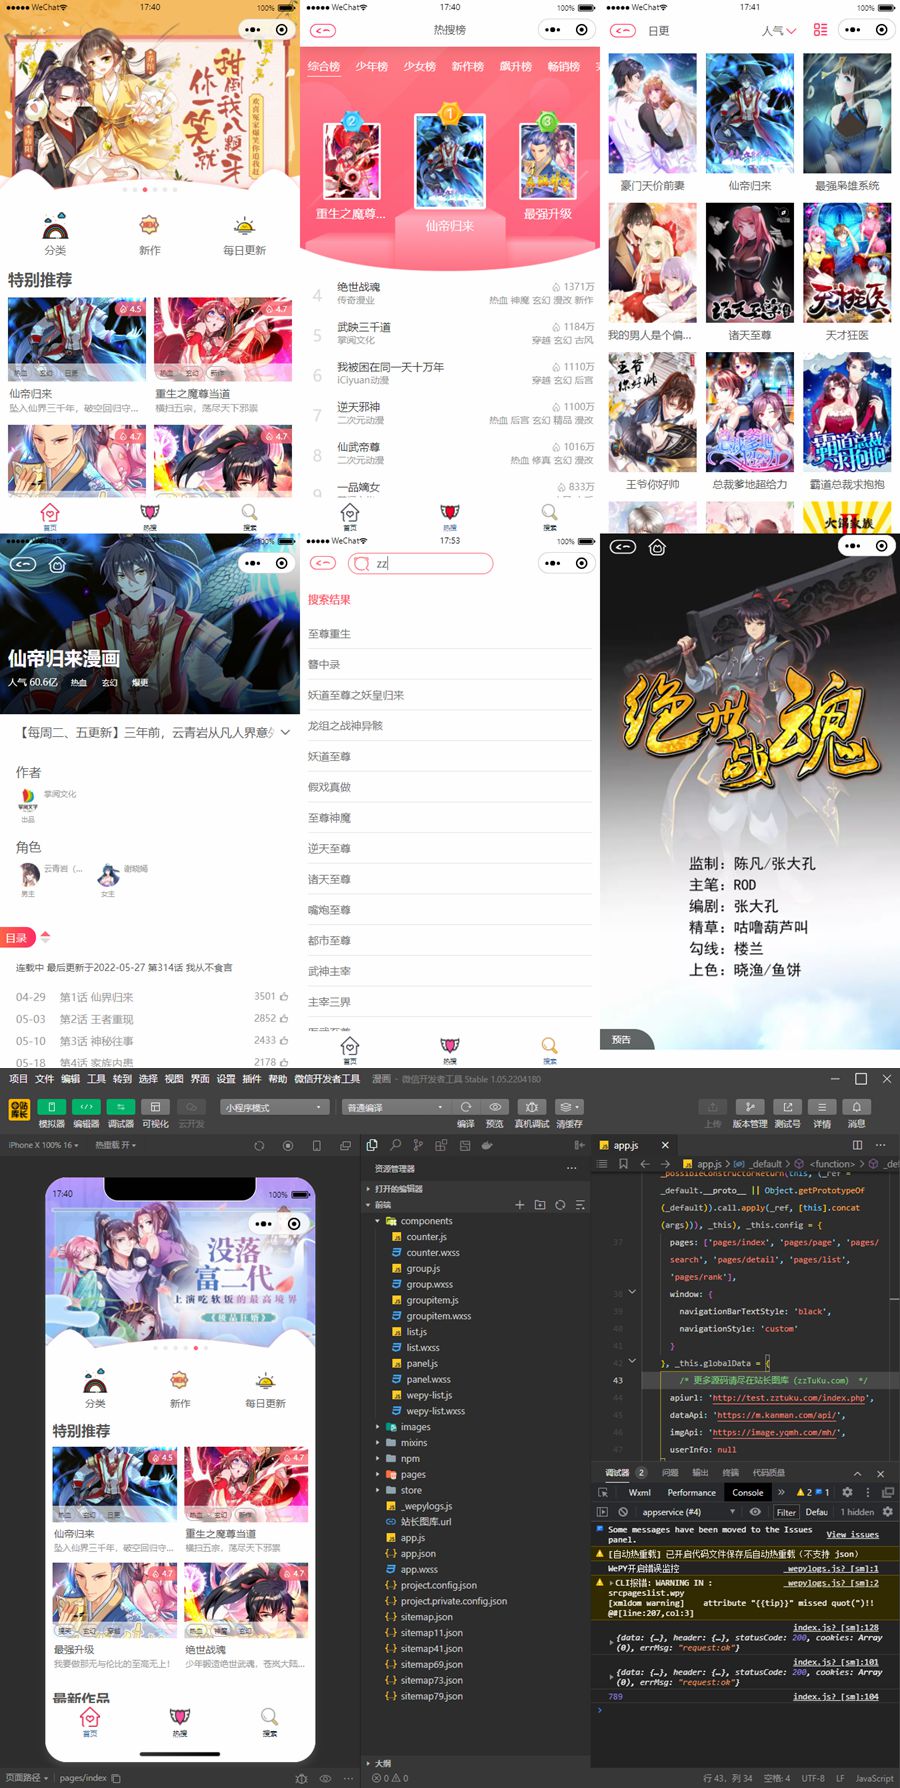The width and height of the screenshot is (900, 1788).
Task: Toggle the simulator (模拟器) panel button
Action: [51, 1107]
